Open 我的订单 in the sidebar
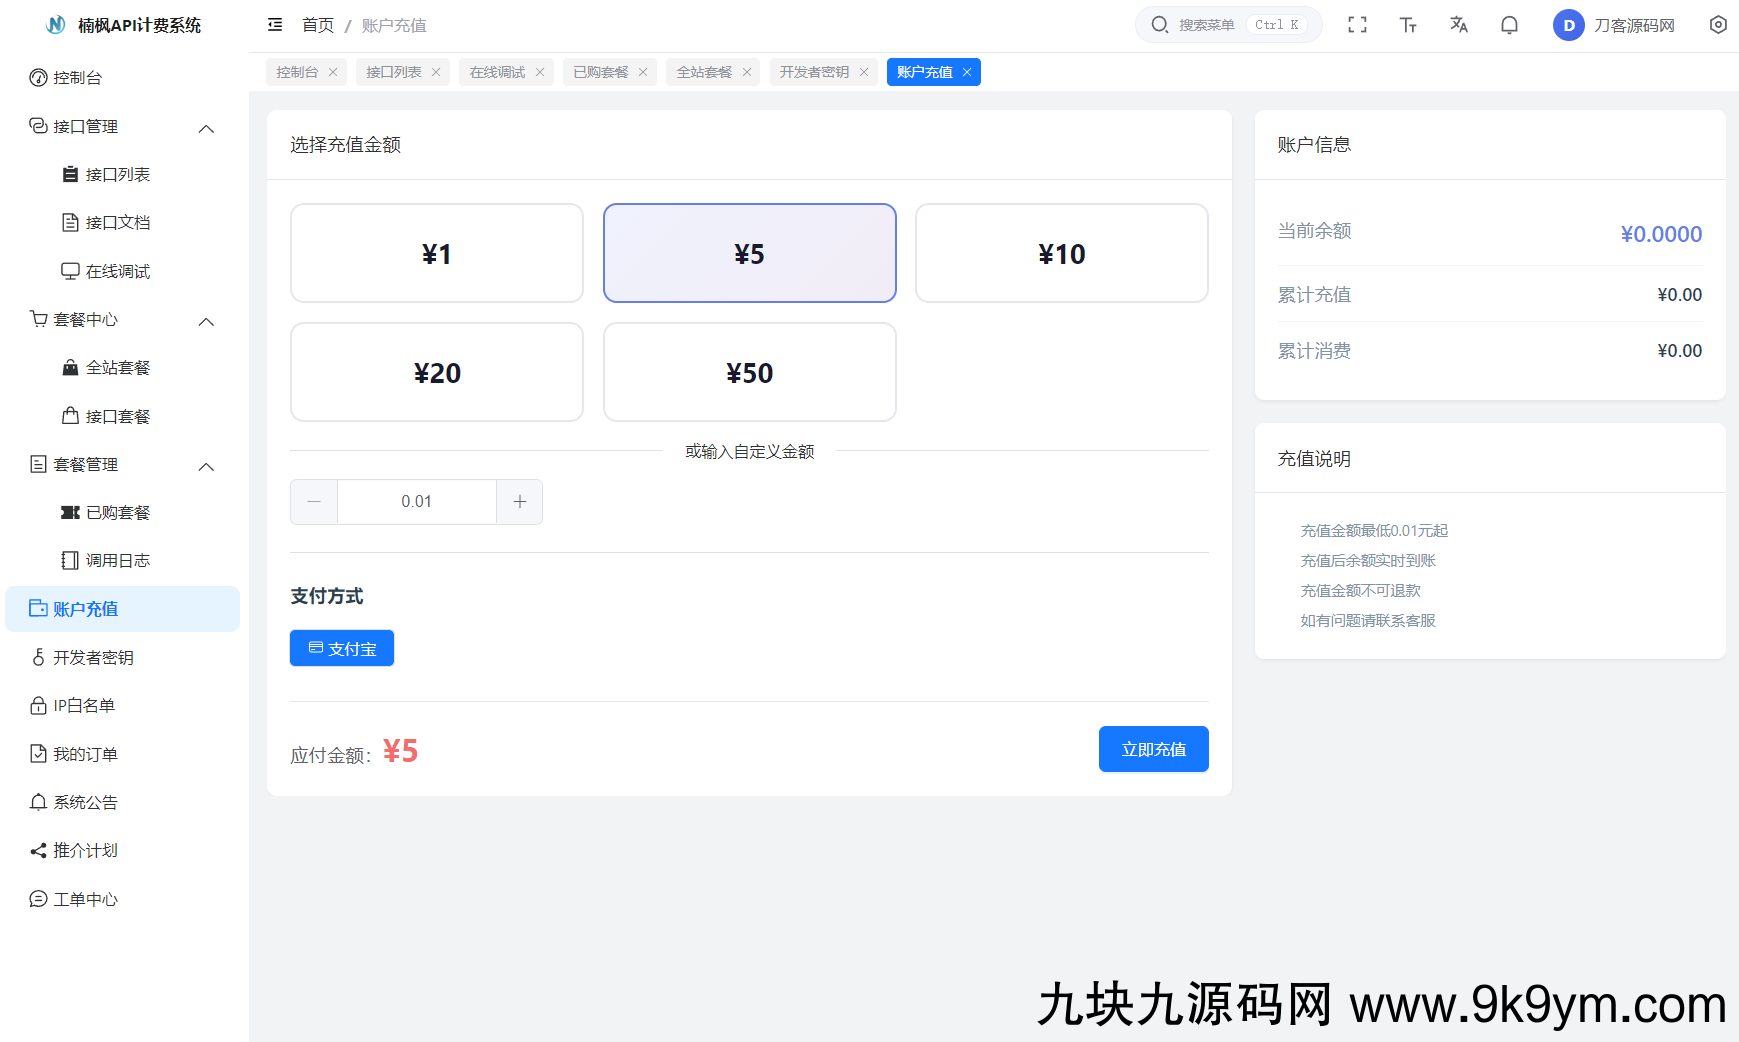This screenshot has width=1739, height=1042. (85, 754)
